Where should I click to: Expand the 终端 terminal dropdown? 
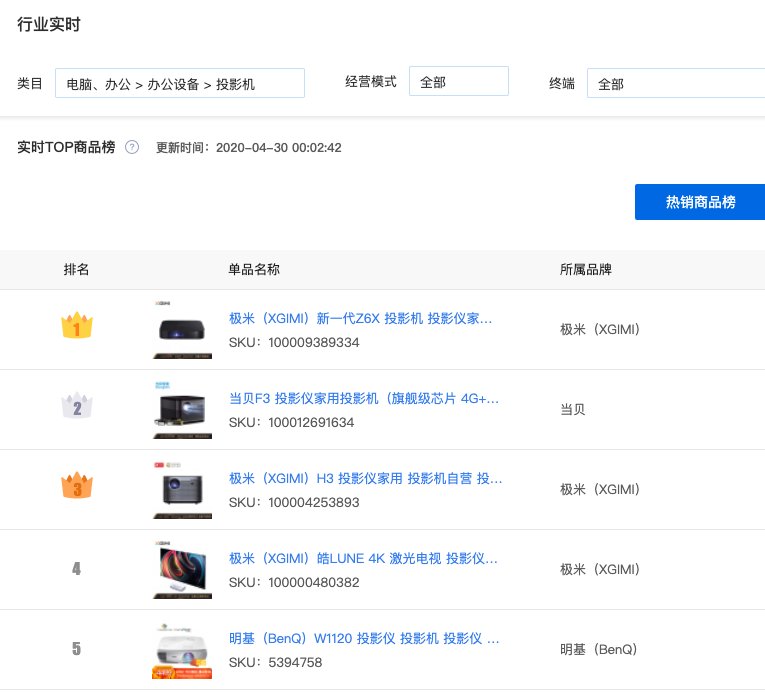click(x=675, y=84)
